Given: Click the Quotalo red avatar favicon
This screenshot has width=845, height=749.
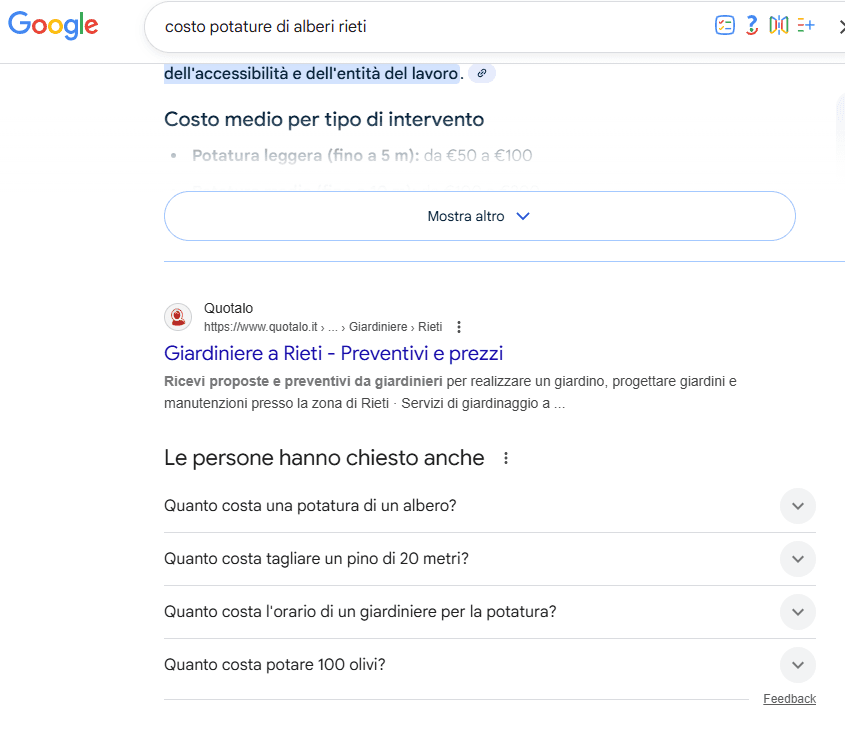Looking at the screenshot, I should point(177,317).
